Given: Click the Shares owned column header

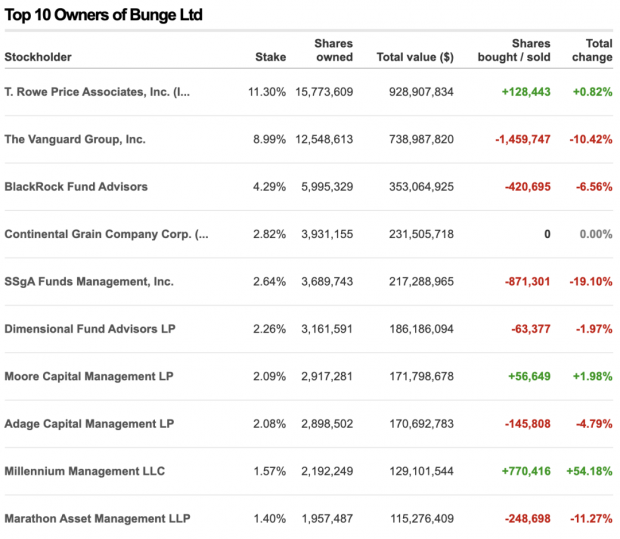Looking at the screenshot, I should click(x=334, y=50).
